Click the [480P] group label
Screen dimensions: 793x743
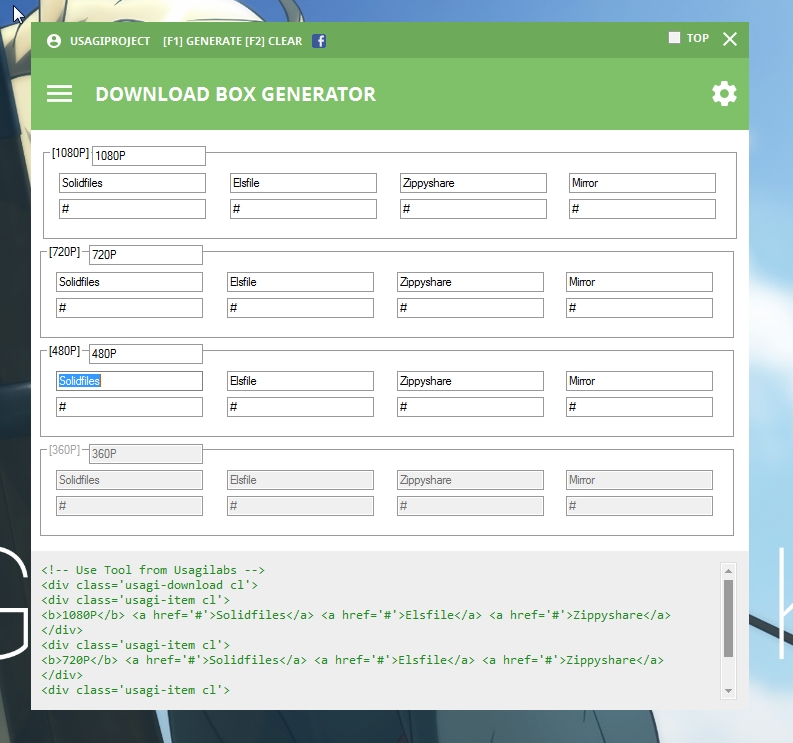point(64,351)
